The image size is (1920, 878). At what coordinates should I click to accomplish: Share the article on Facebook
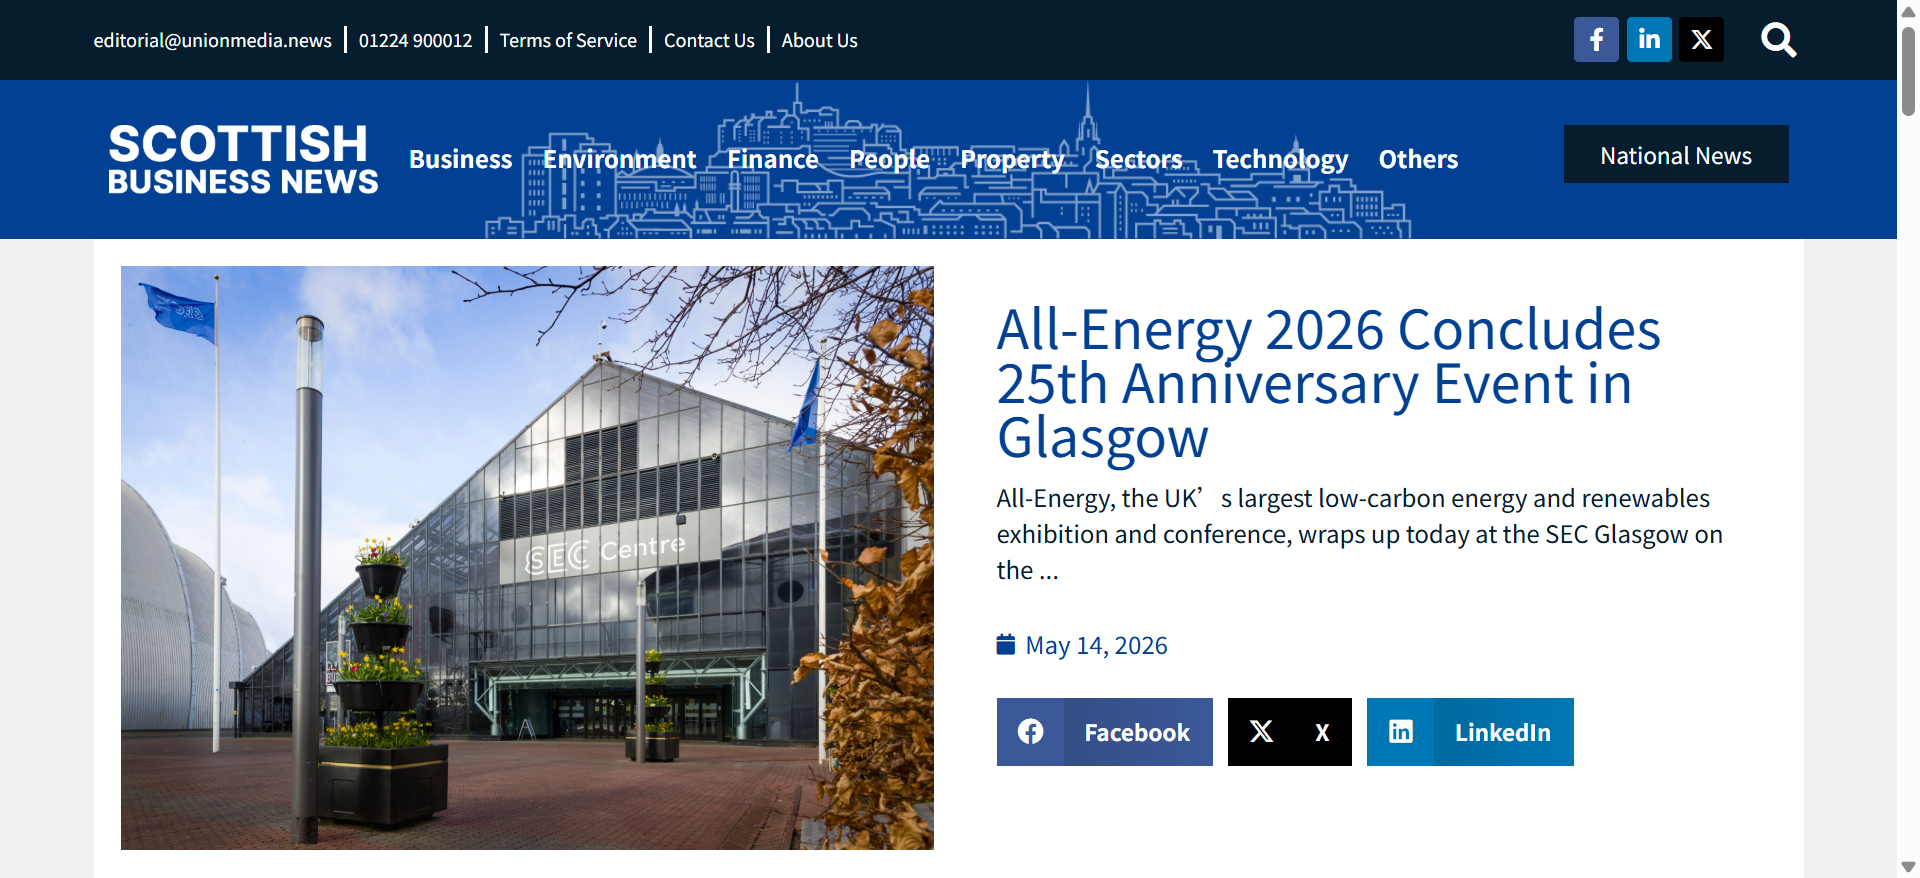[x=1104, y=732]
